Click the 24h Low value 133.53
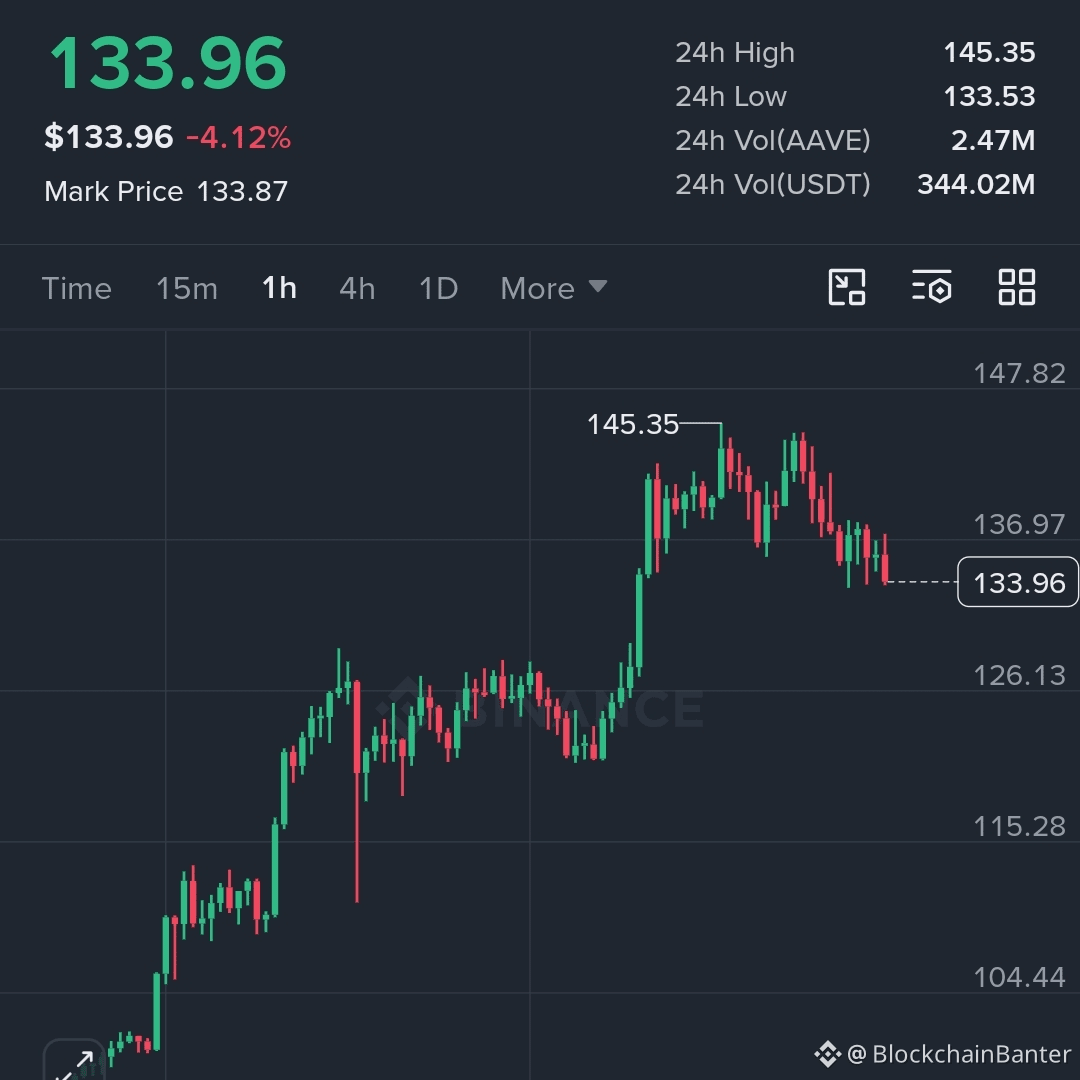 [x=989, y=97]
